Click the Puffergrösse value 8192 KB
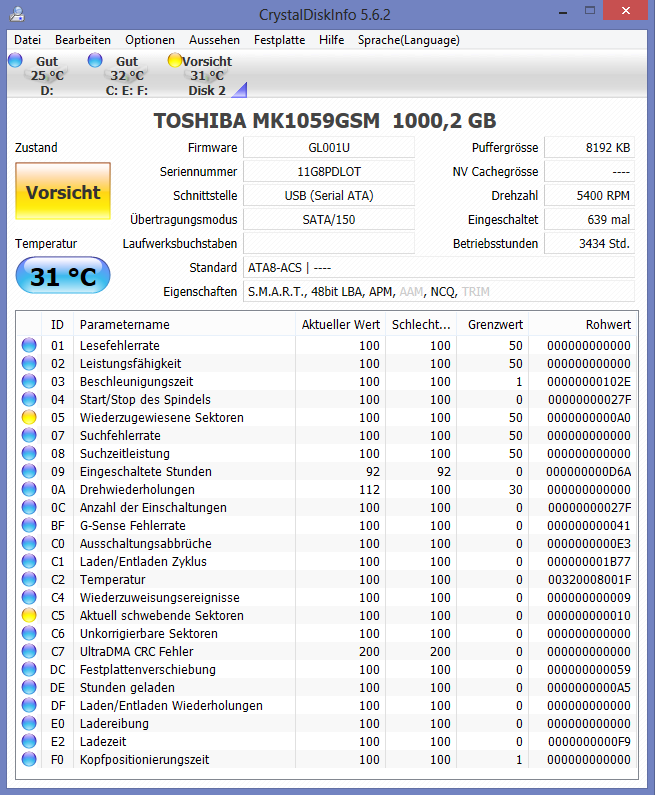This screenshot has height=795, width=655. (x=589, y=148)
